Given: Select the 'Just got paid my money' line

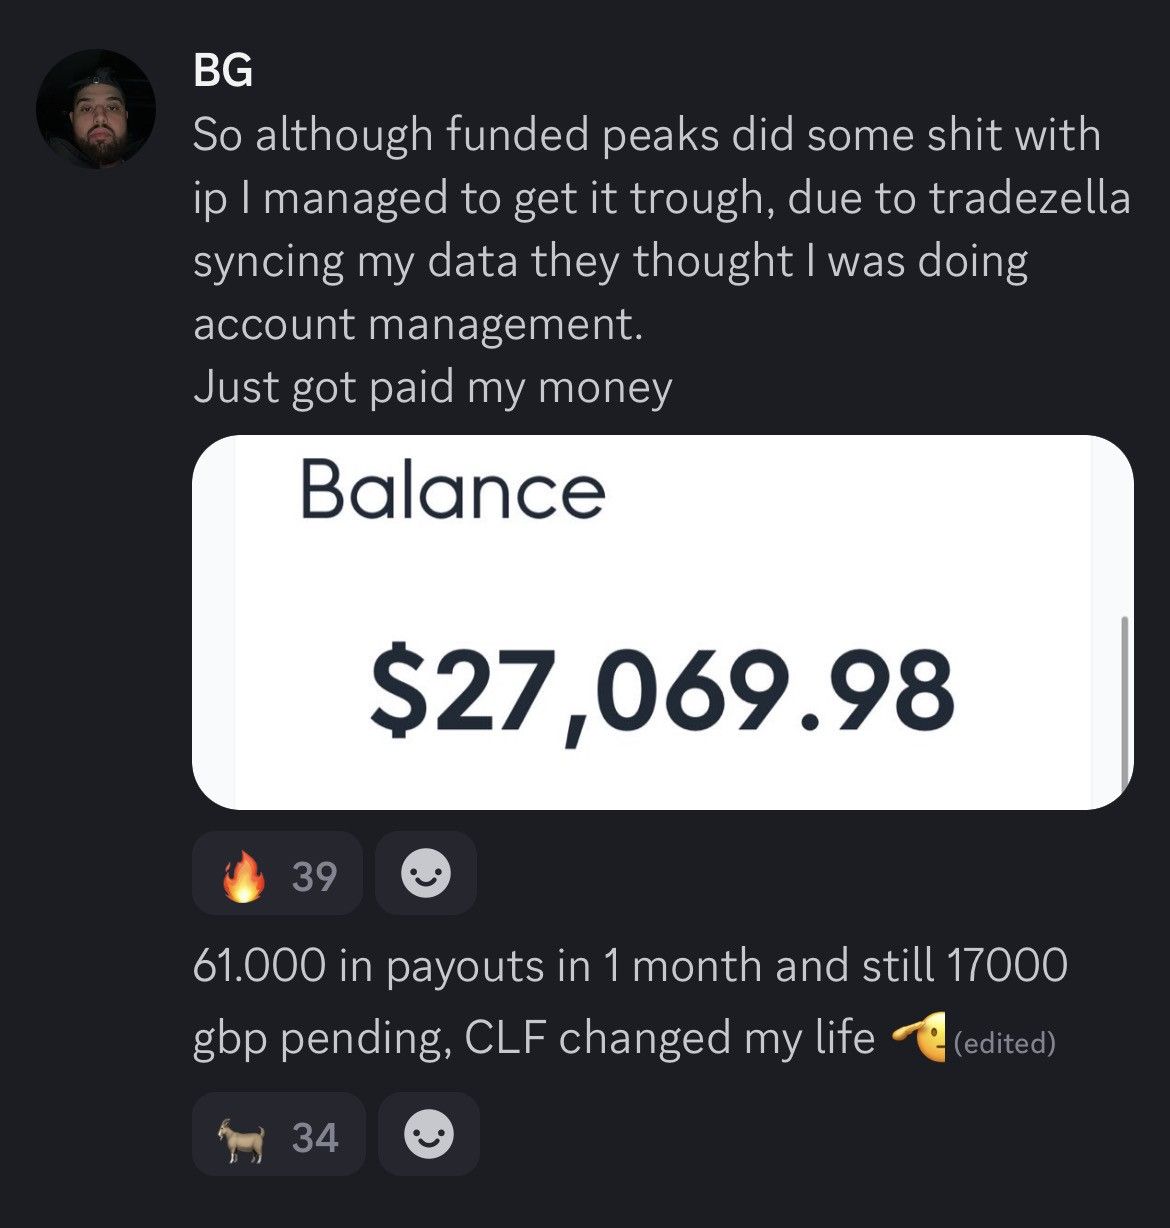Looking at the screenshot, I should (432, 387).
